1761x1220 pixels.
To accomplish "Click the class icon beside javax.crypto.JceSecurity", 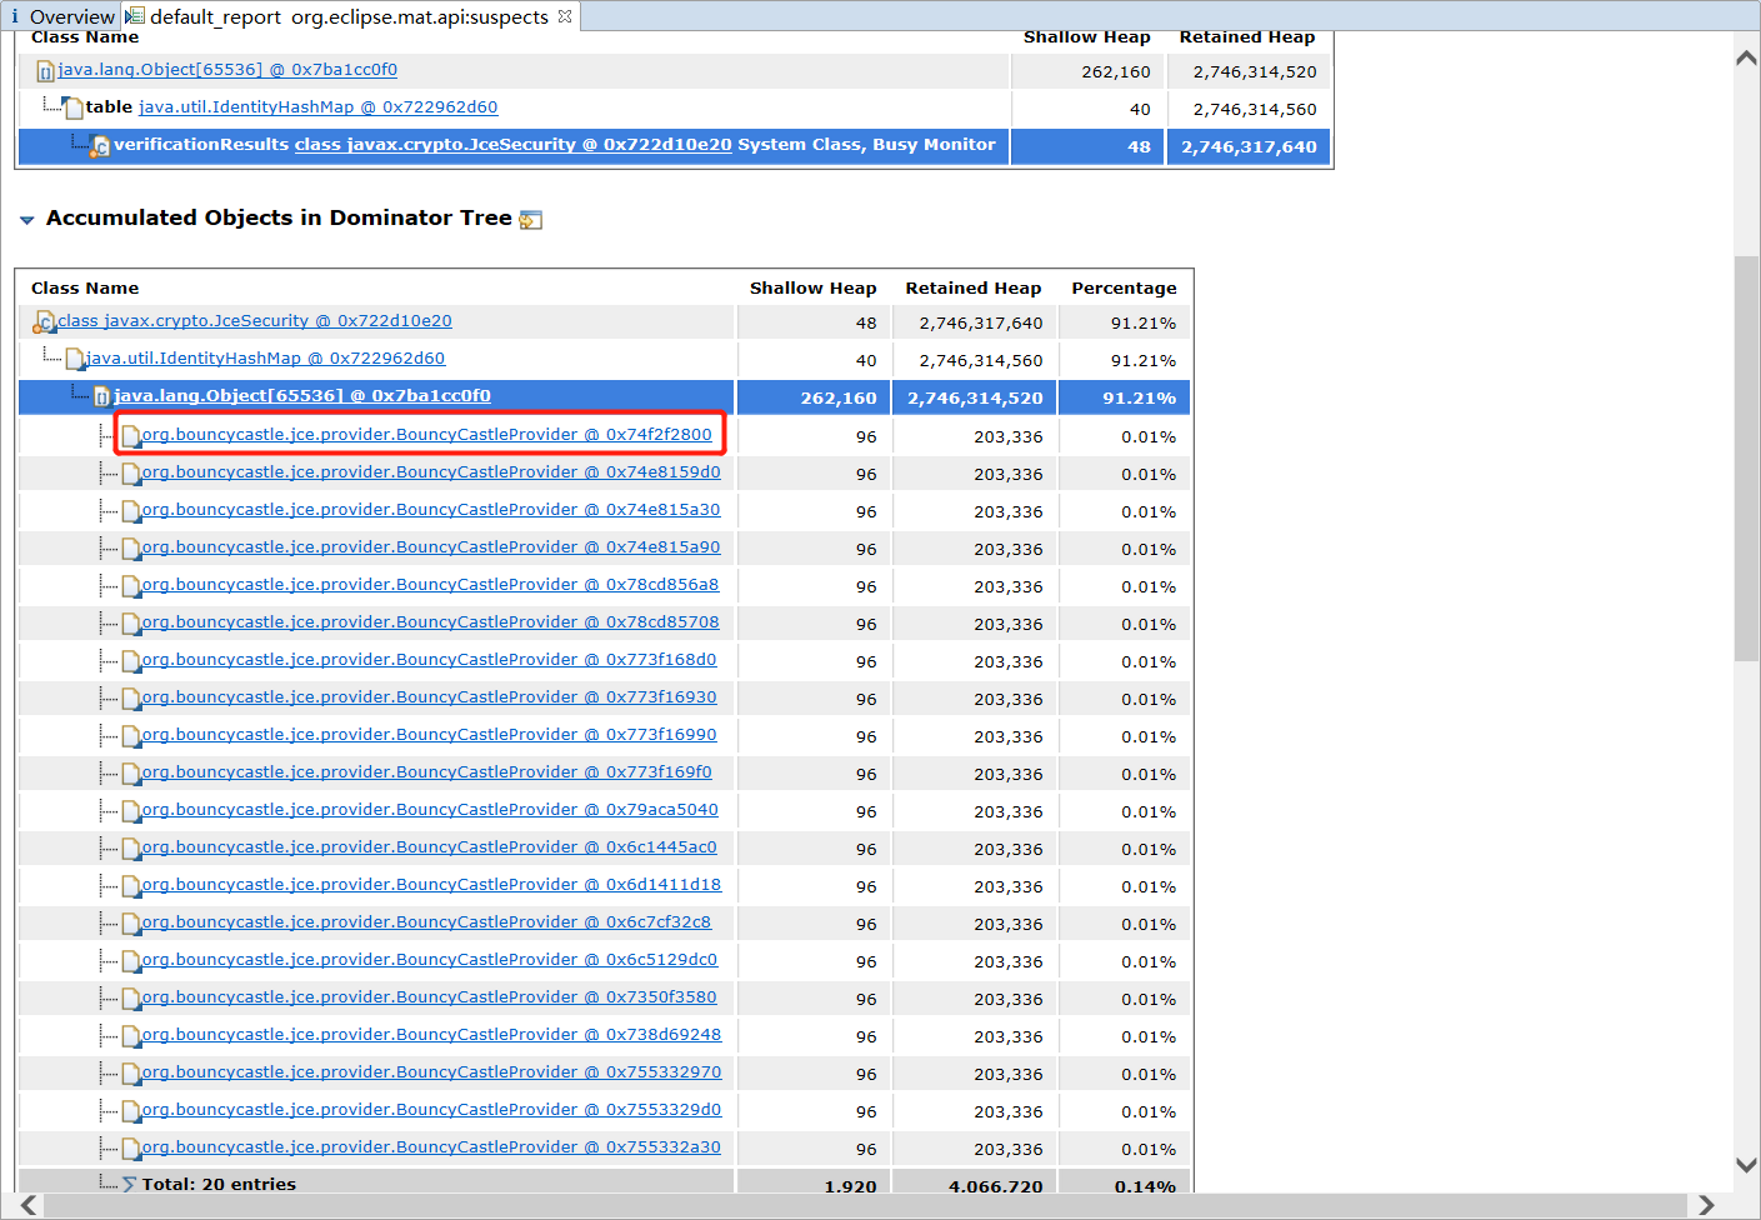I will (x=43, y=321).
